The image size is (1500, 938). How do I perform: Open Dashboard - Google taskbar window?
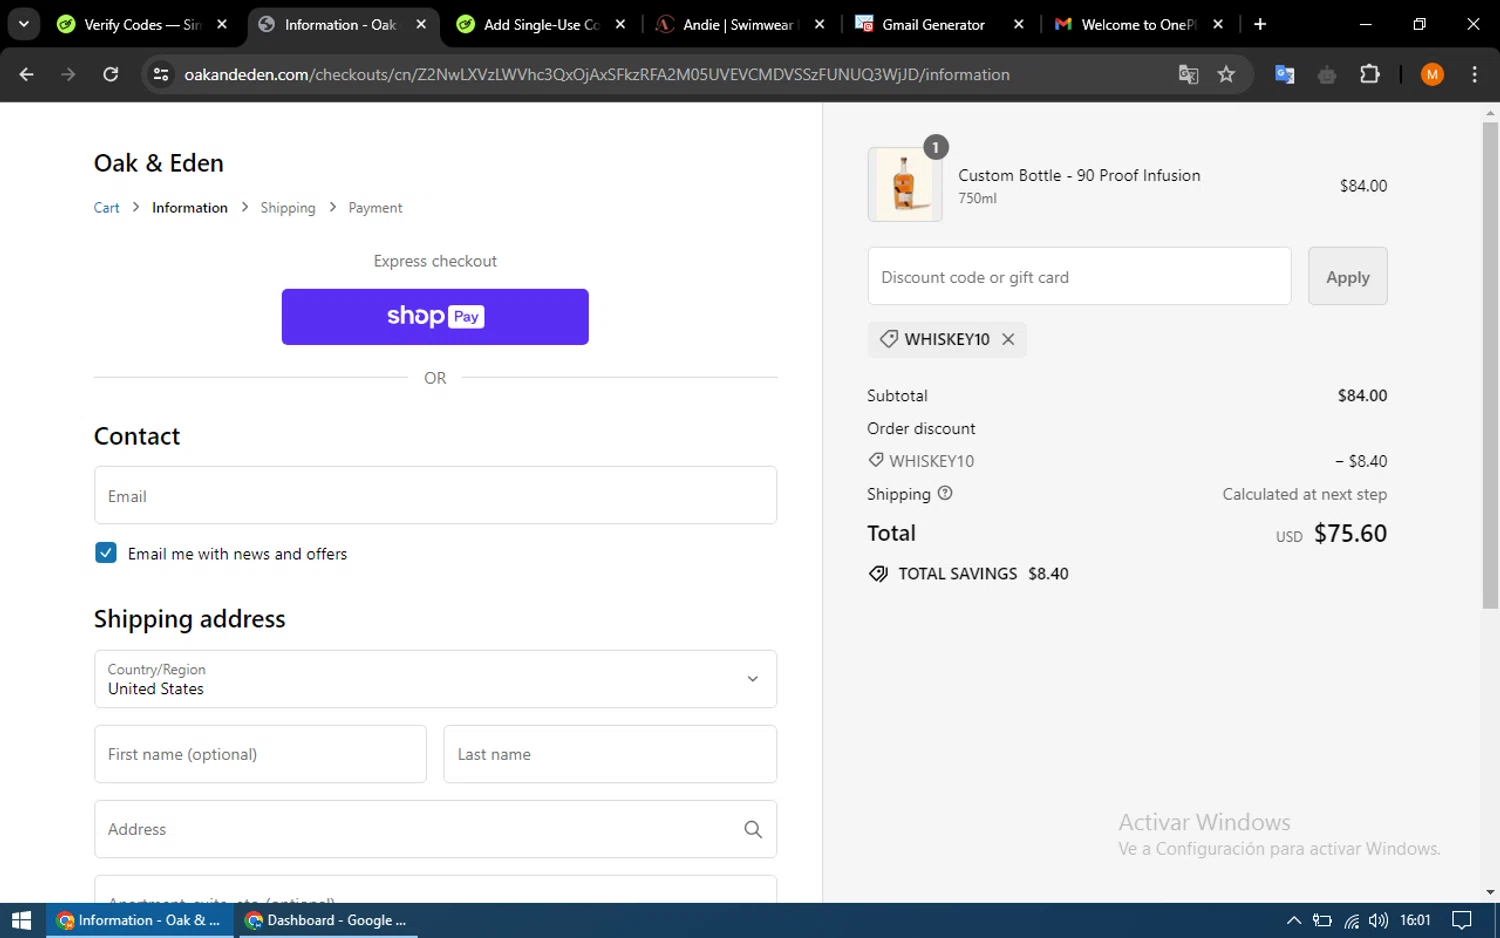(326, 920)
